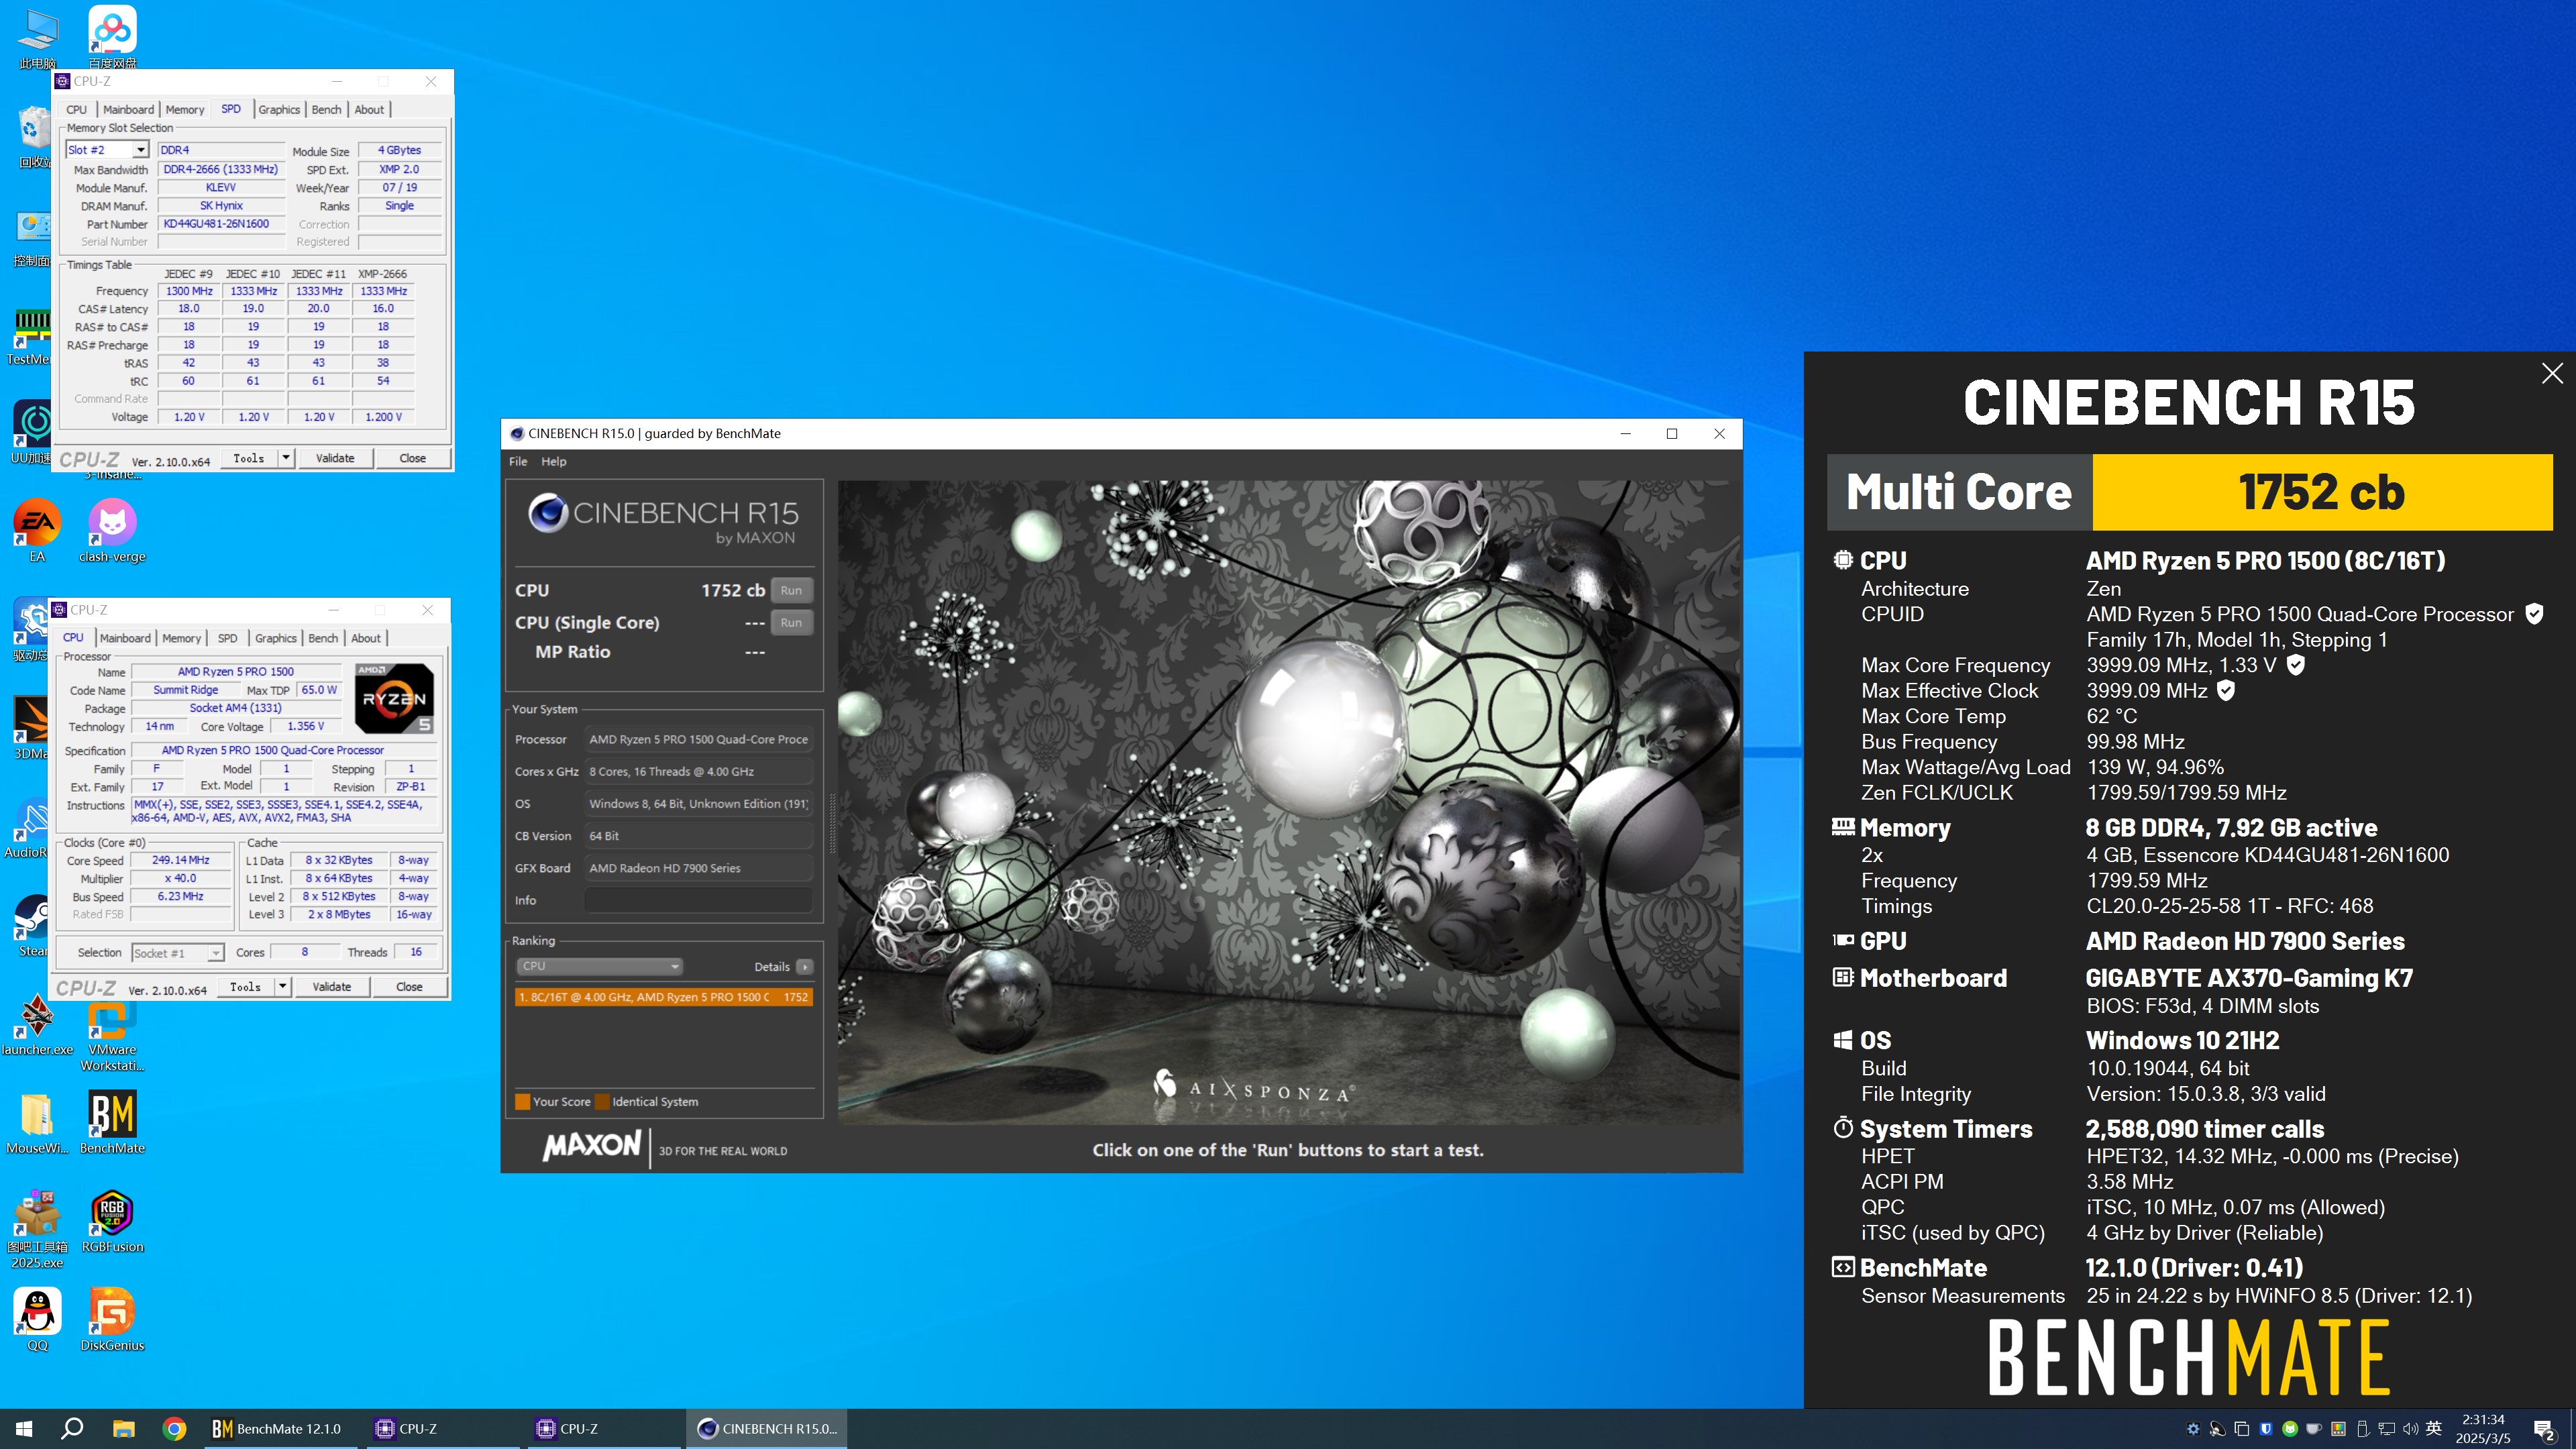The image size is (2576, 1449).
Task: Close the BenchMate result overlay X
Action: [2552, 373]
